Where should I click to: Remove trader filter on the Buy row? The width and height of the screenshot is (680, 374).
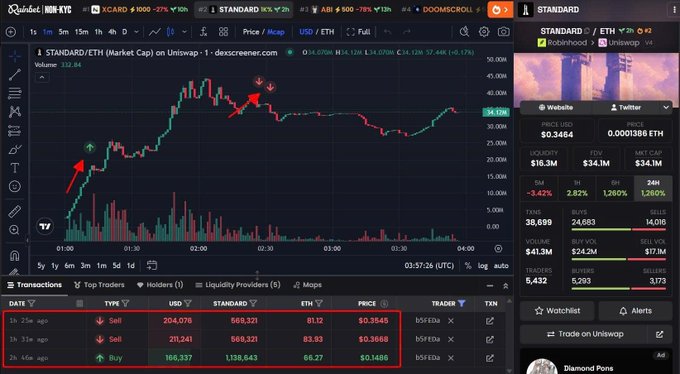click(451, 358)
